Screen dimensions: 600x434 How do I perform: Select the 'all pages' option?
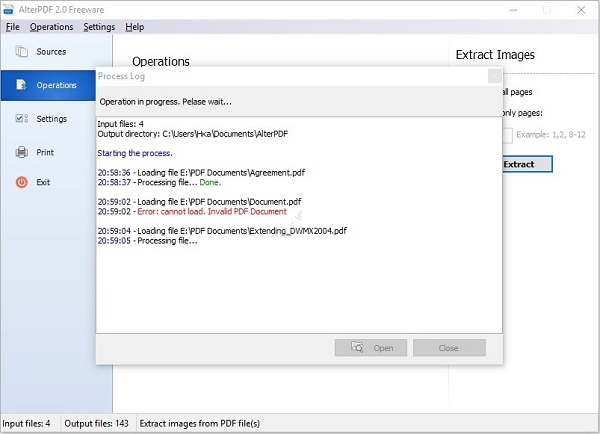coord(517,92)
